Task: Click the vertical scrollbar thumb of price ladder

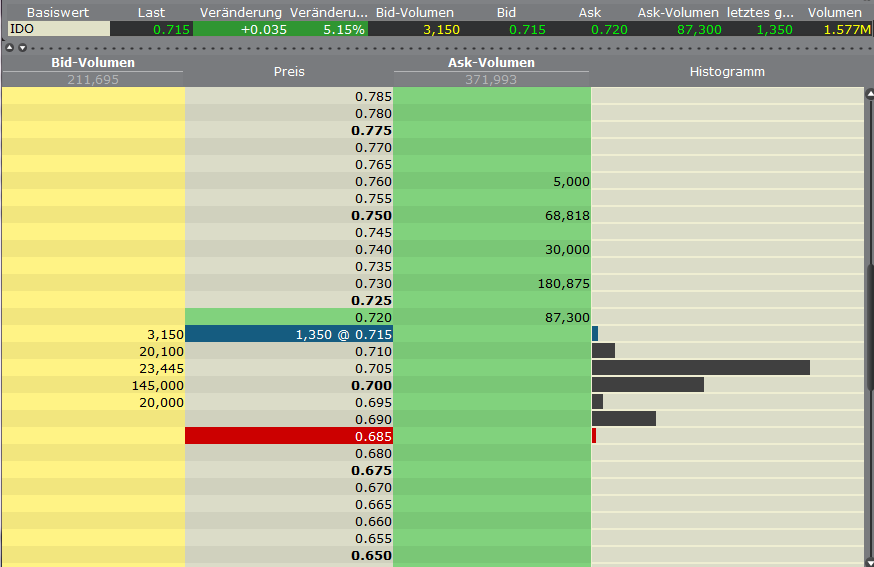Action: tap(870, 328)
